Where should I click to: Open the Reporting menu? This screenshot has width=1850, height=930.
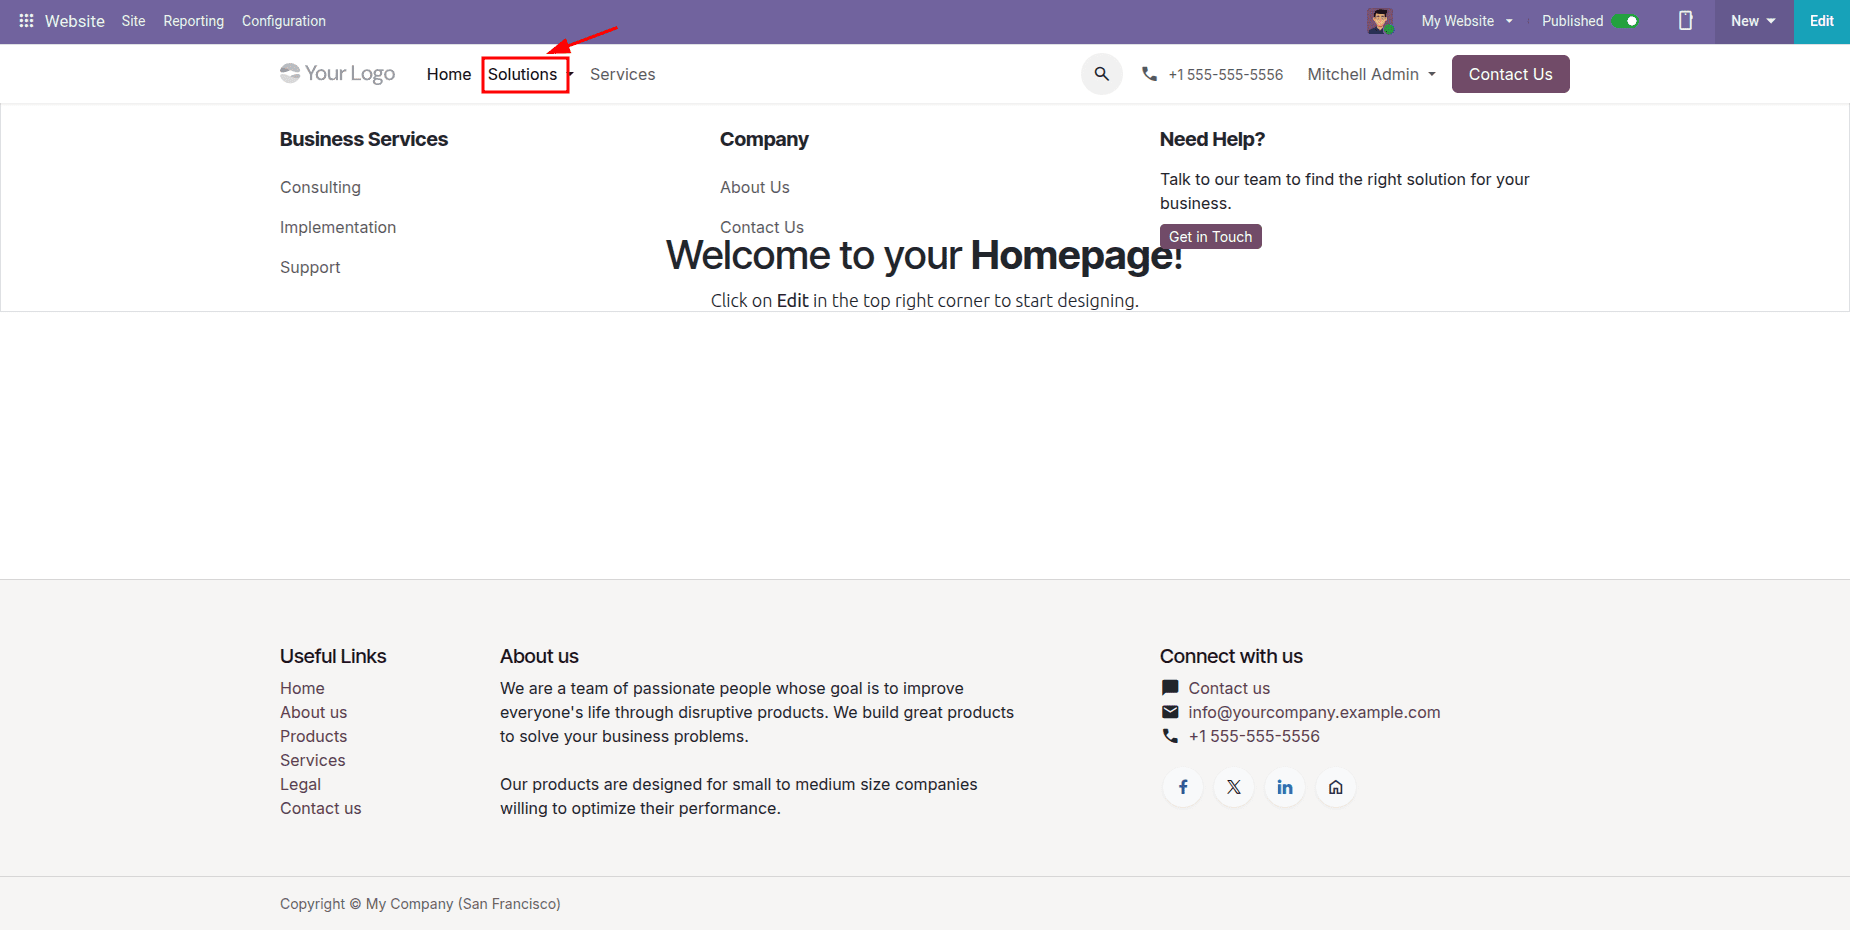[194, 21]
